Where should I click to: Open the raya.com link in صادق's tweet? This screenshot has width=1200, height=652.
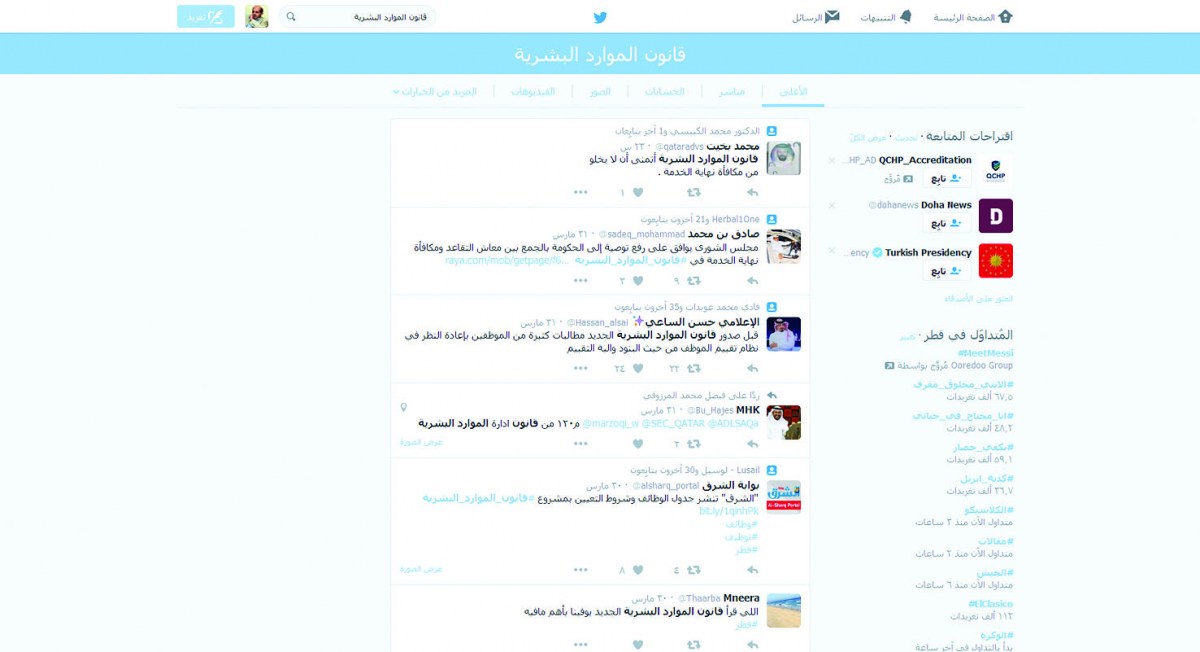click(506, 260)
